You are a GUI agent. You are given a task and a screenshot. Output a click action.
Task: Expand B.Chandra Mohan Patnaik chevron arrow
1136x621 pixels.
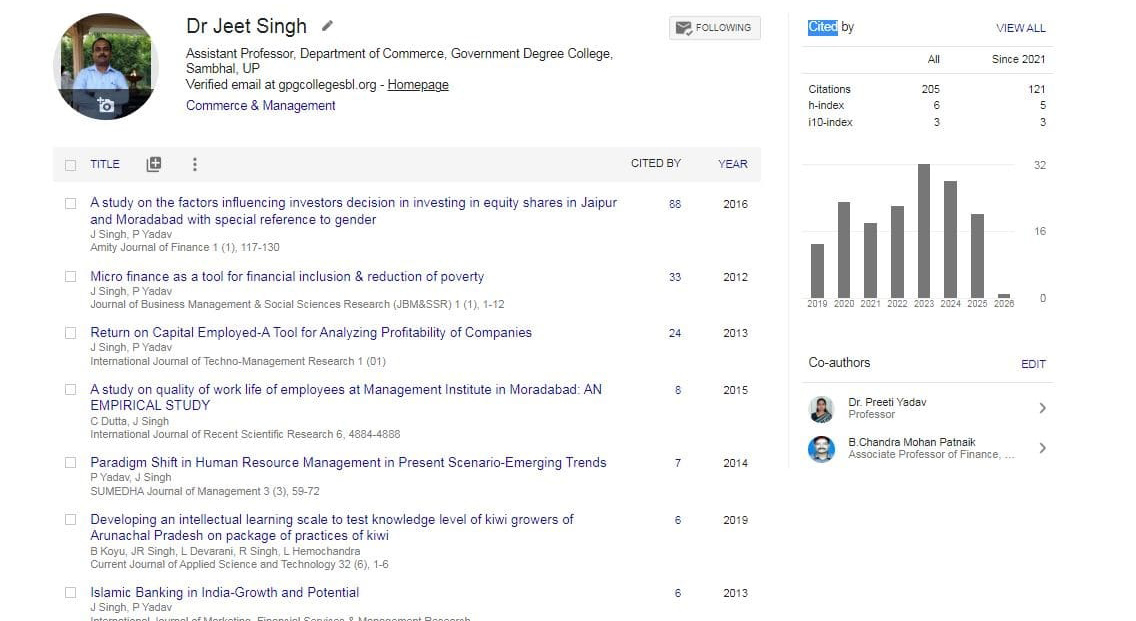(x=1042, y=448)
